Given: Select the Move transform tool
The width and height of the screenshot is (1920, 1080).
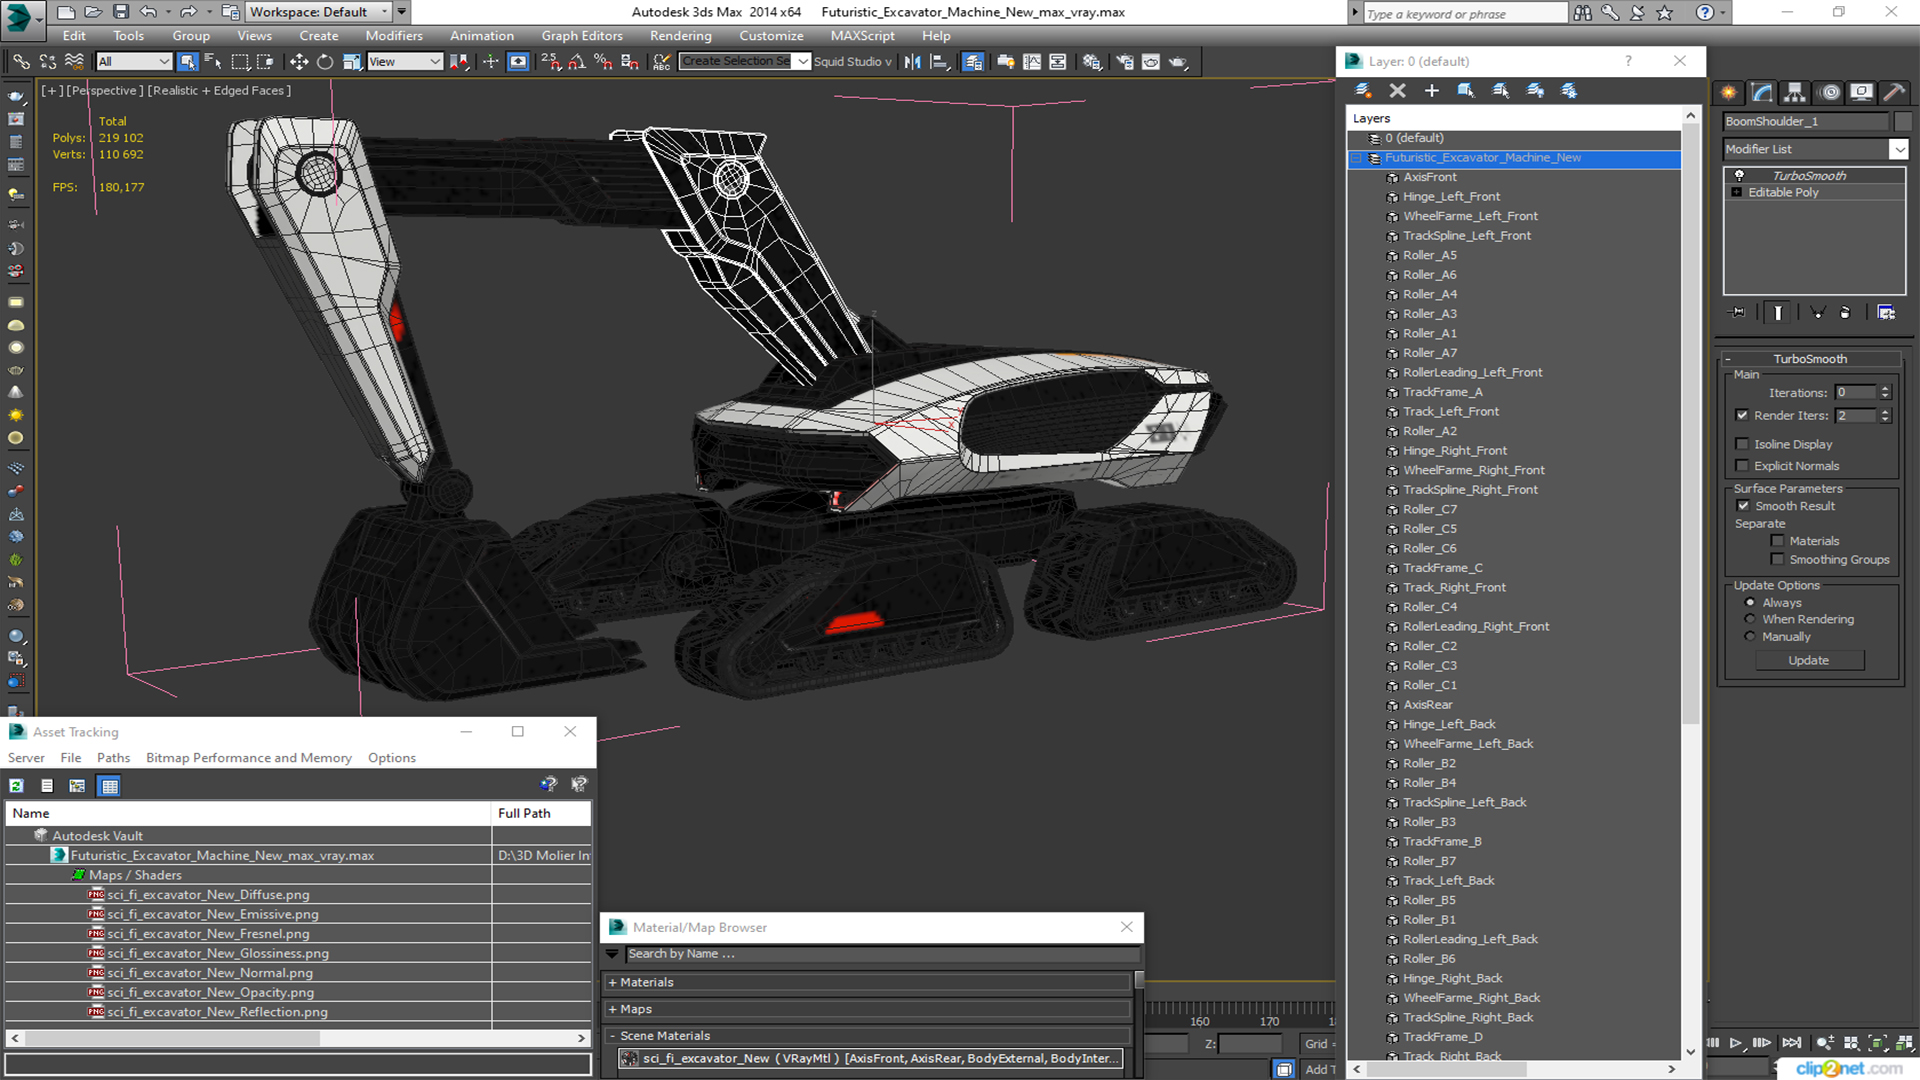Looking at the screenshot, I should 298,62.
